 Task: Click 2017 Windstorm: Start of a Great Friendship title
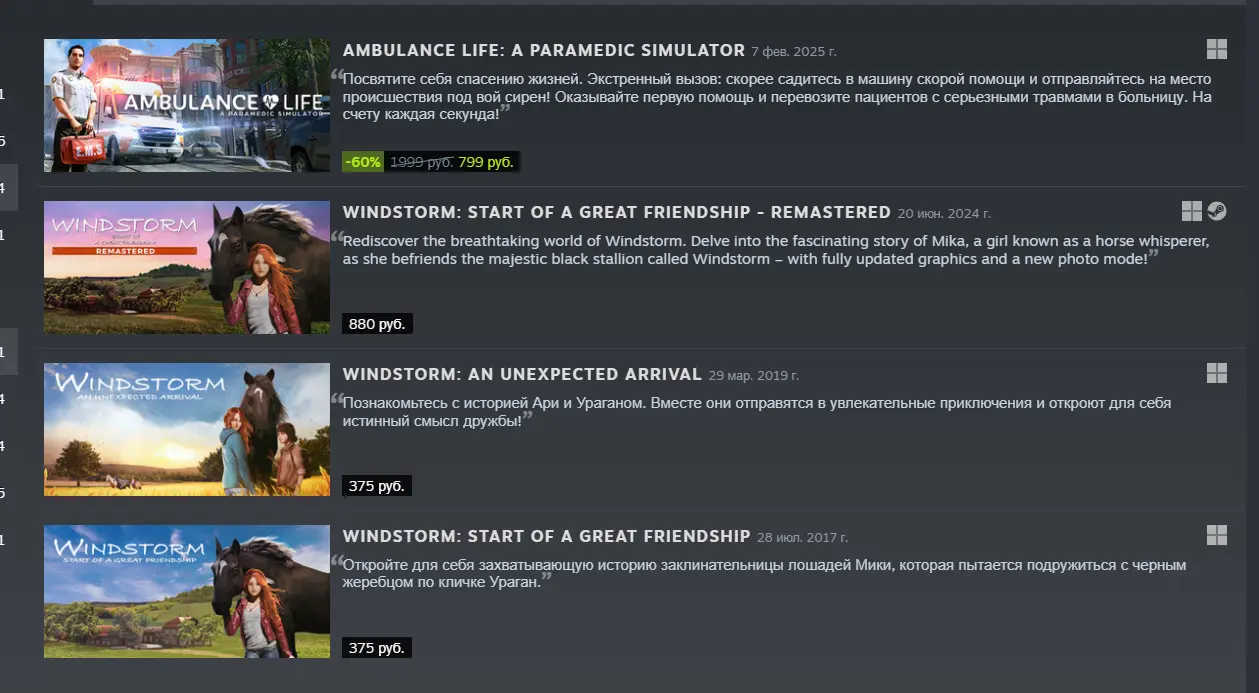(546, 536)
